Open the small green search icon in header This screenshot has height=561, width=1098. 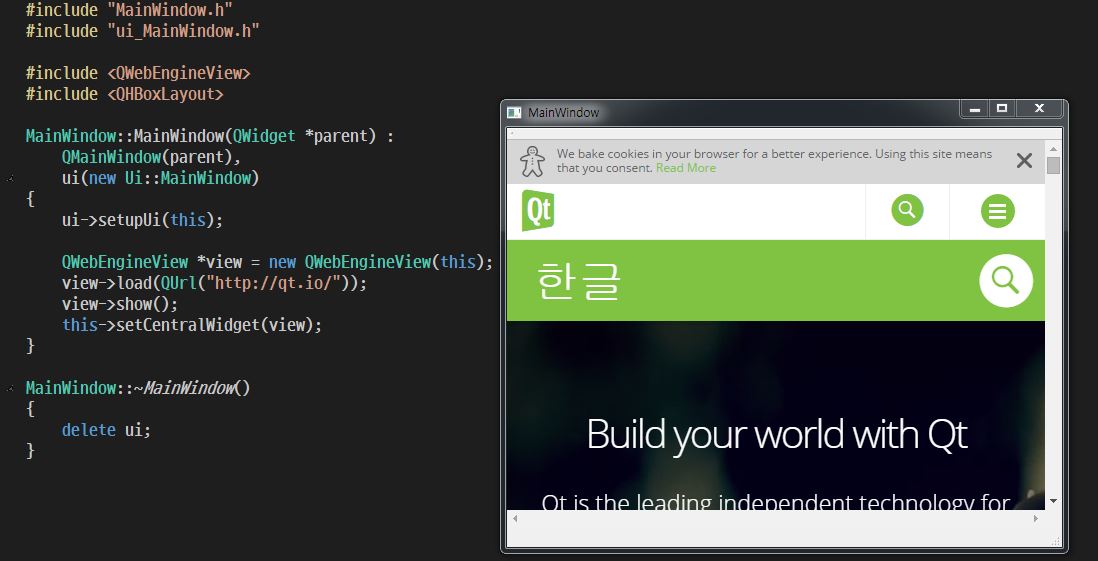(907, 210)
